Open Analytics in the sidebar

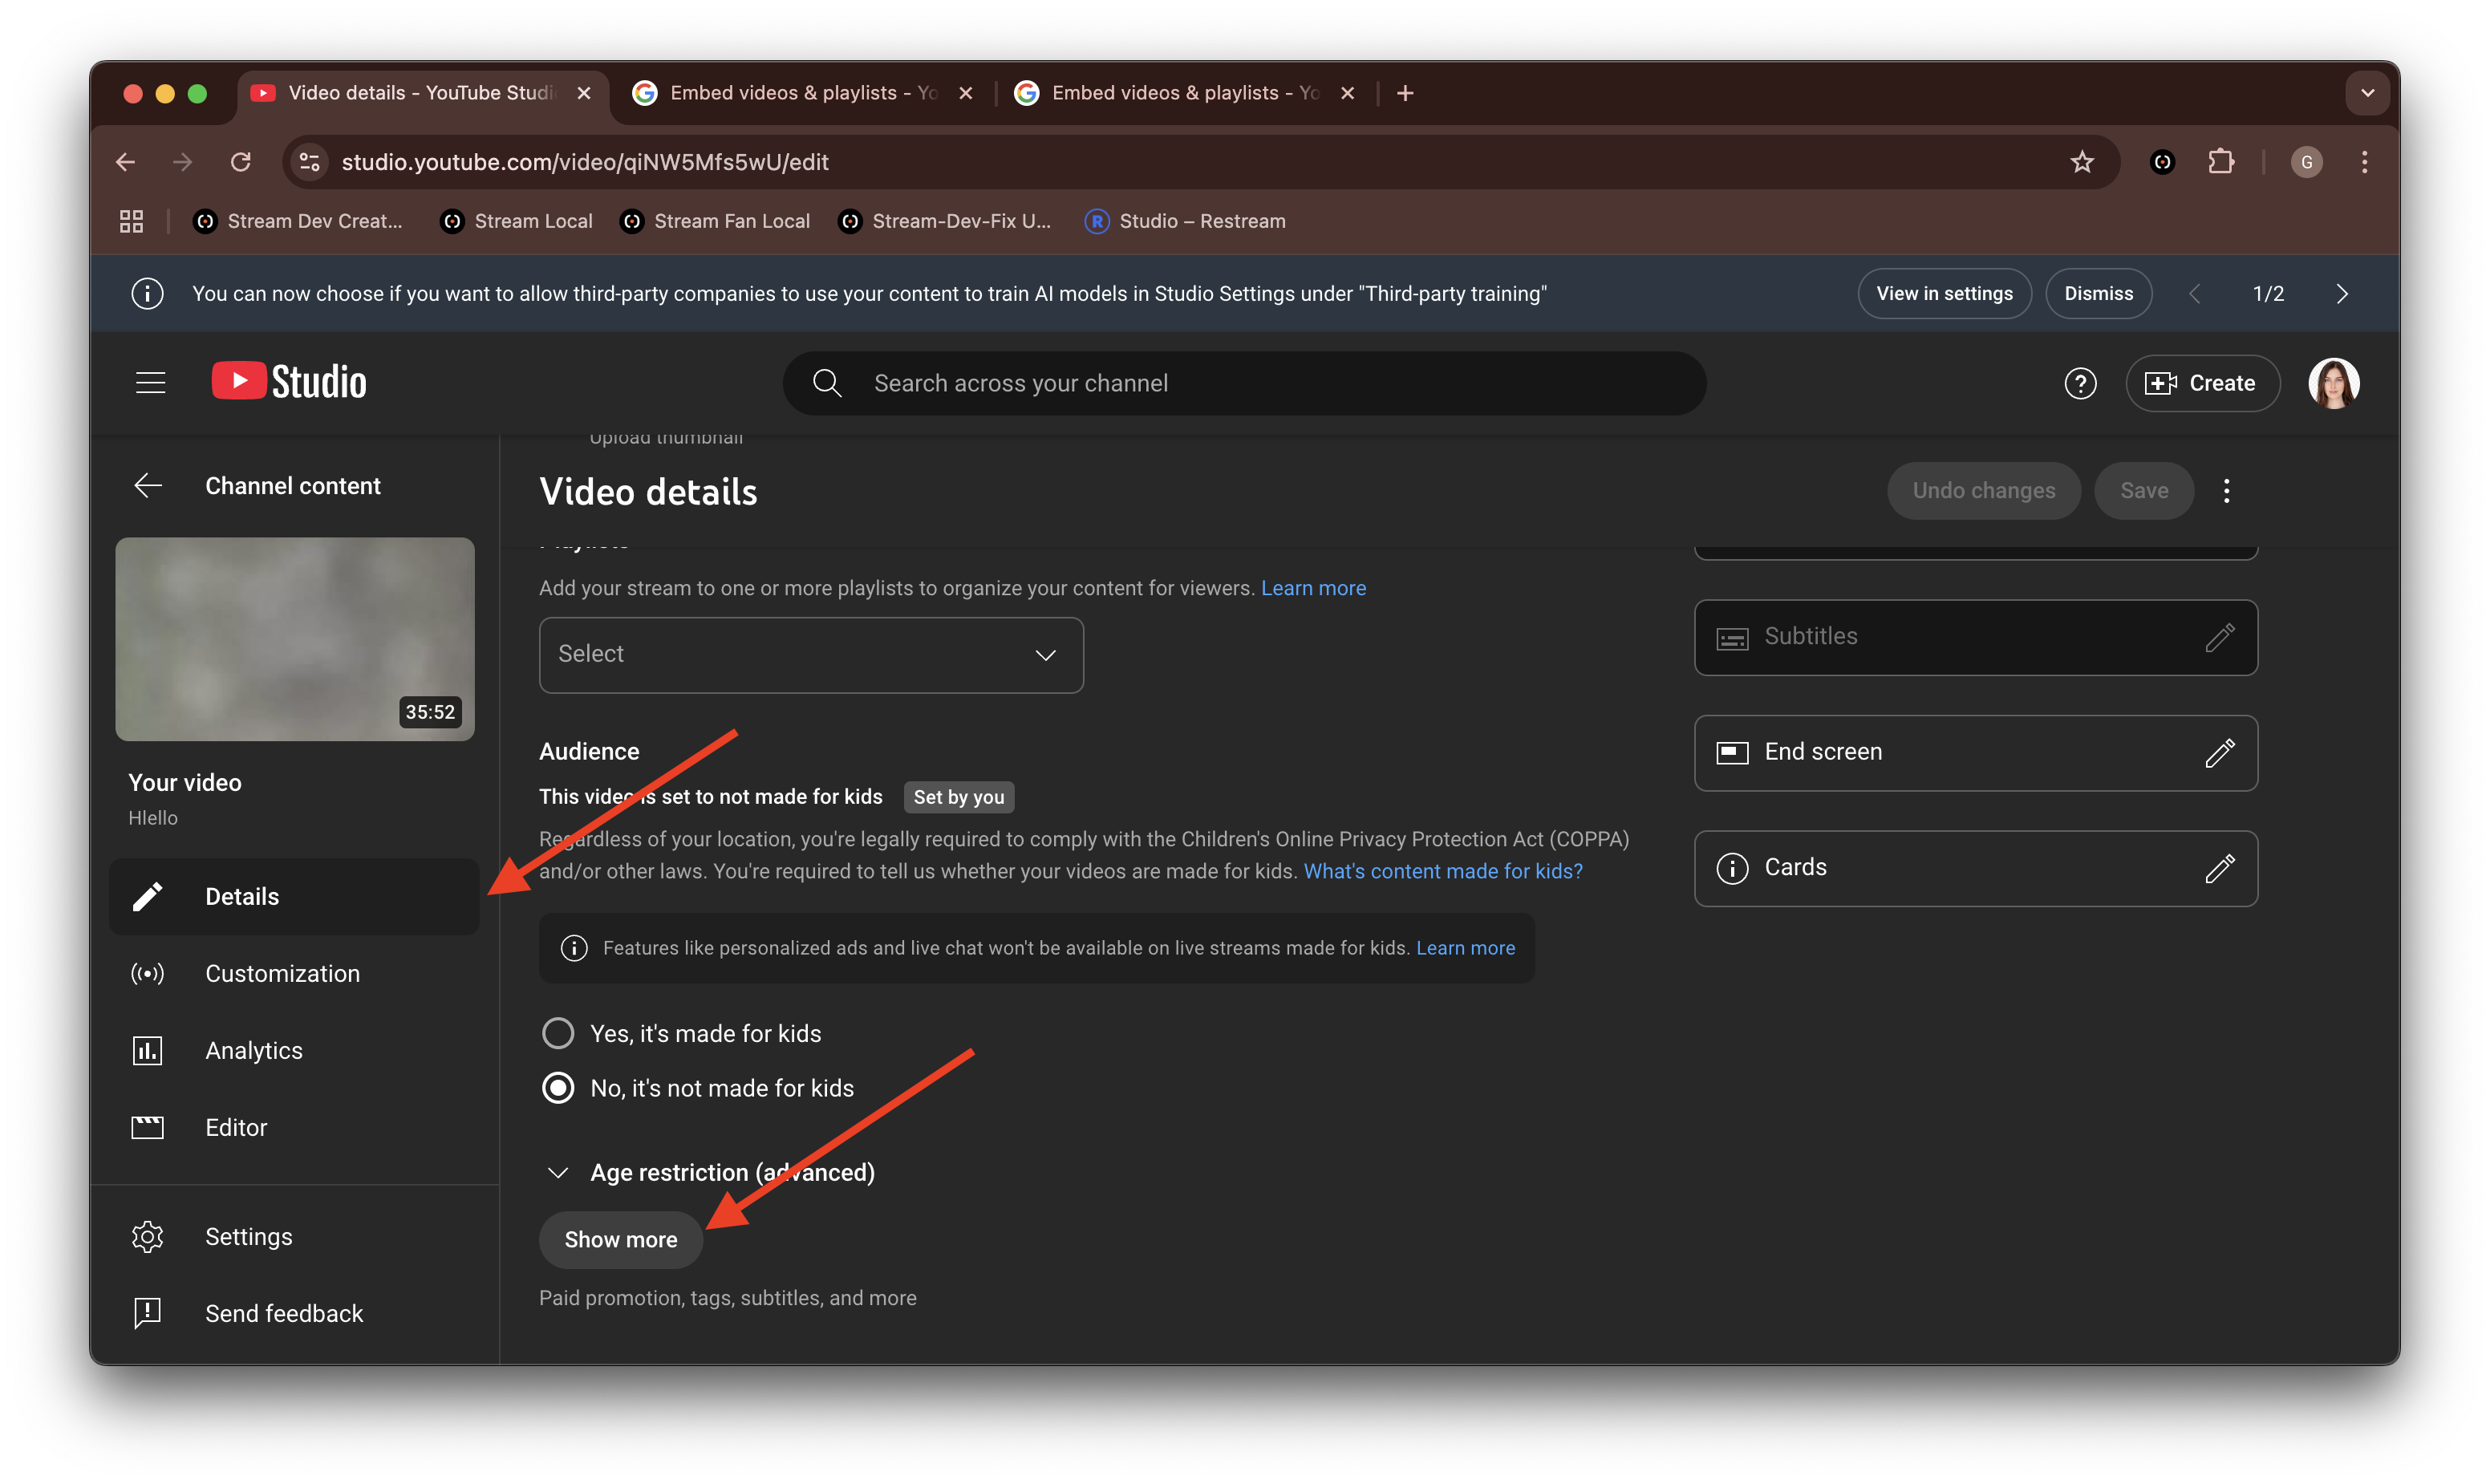pyautogui.click(x=253, y=1050)
